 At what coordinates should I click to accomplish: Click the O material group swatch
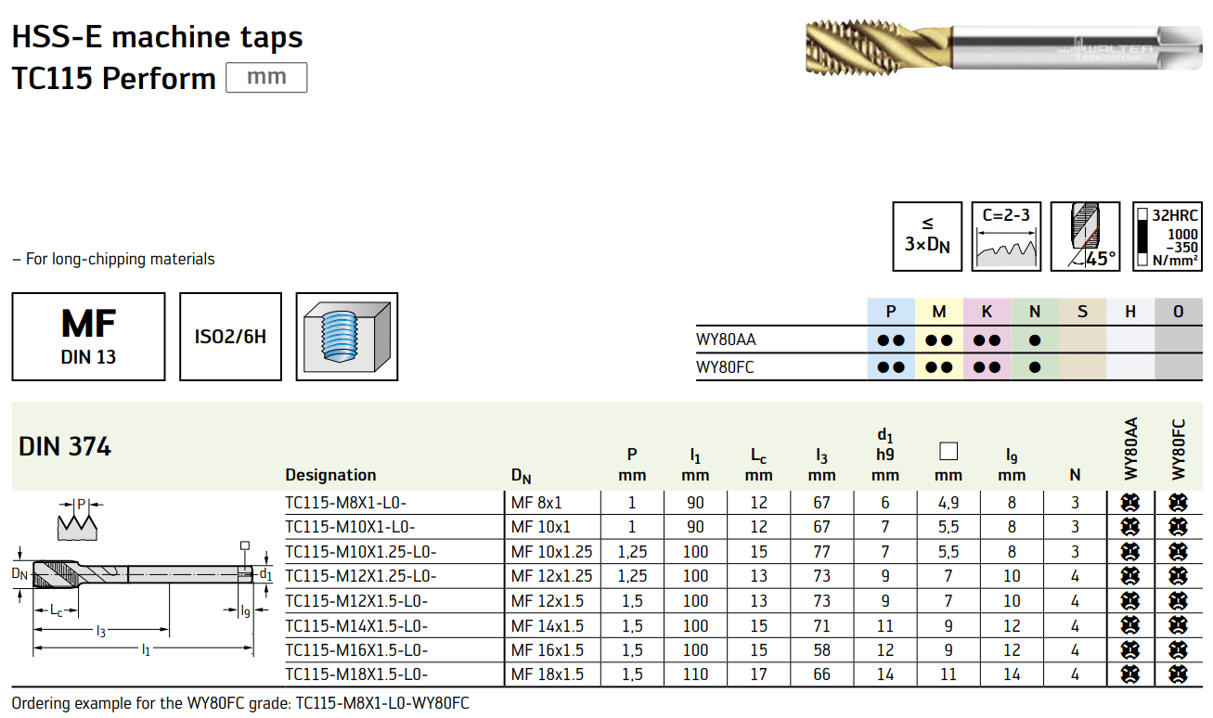[1178, 312]
